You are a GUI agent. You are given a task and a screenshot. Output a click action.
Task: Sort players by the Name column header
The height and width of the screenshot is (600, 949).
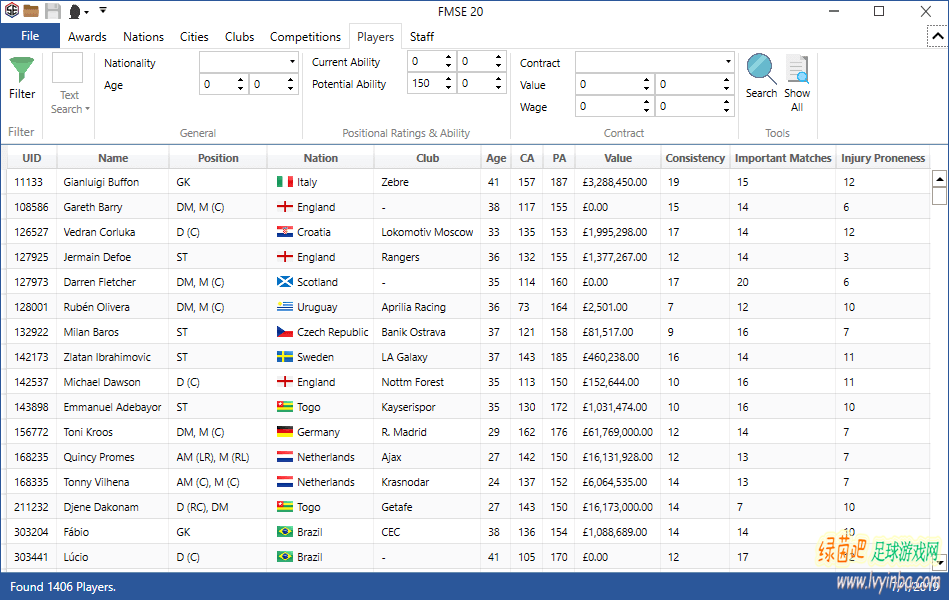pos(113,158)
